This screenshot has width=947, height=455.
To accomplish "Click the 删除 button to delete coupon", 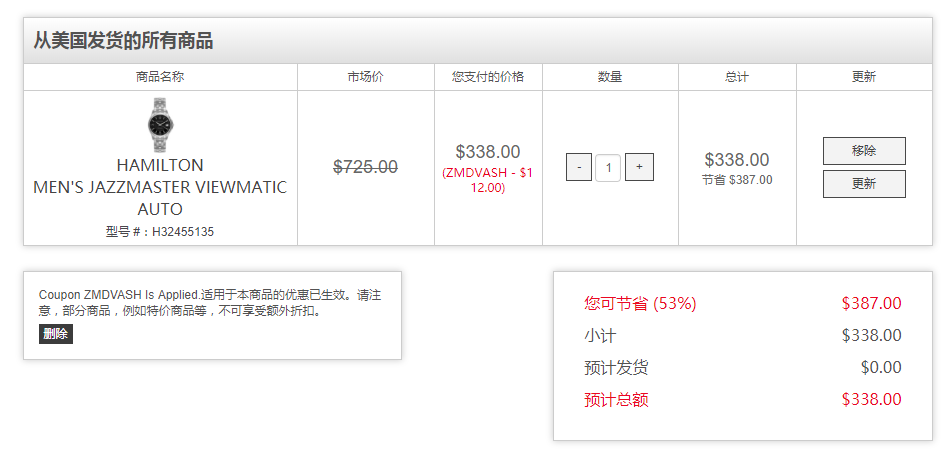I will coord(56,334).
